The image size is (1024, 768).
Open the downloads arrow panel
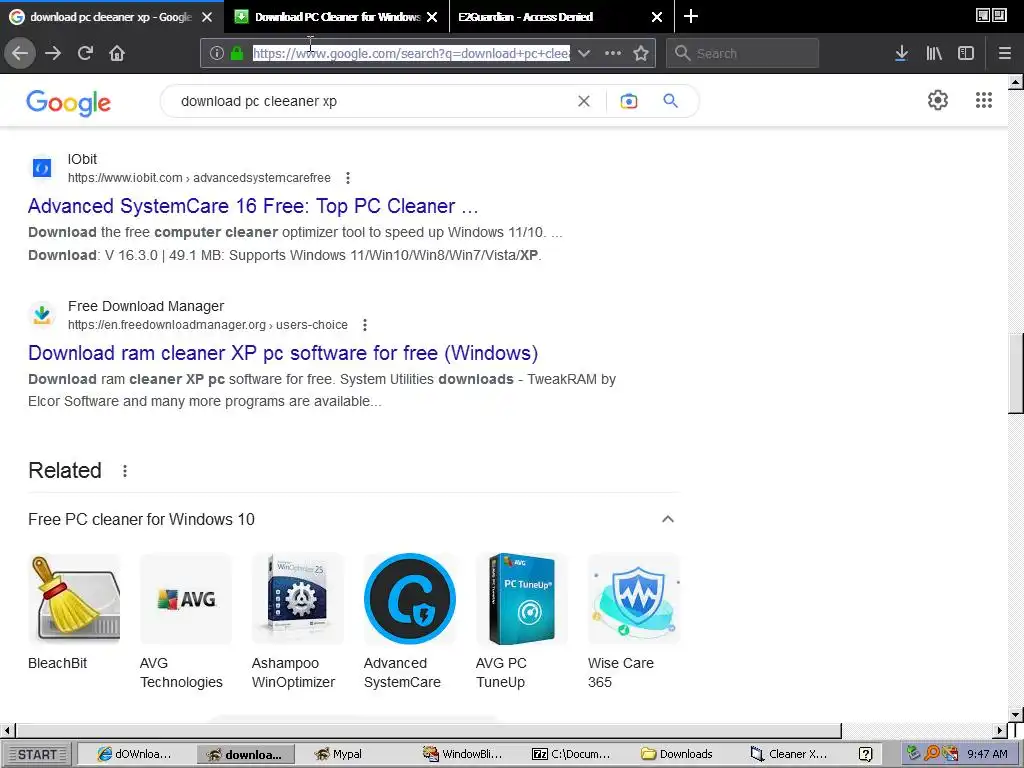pos(901,54)
